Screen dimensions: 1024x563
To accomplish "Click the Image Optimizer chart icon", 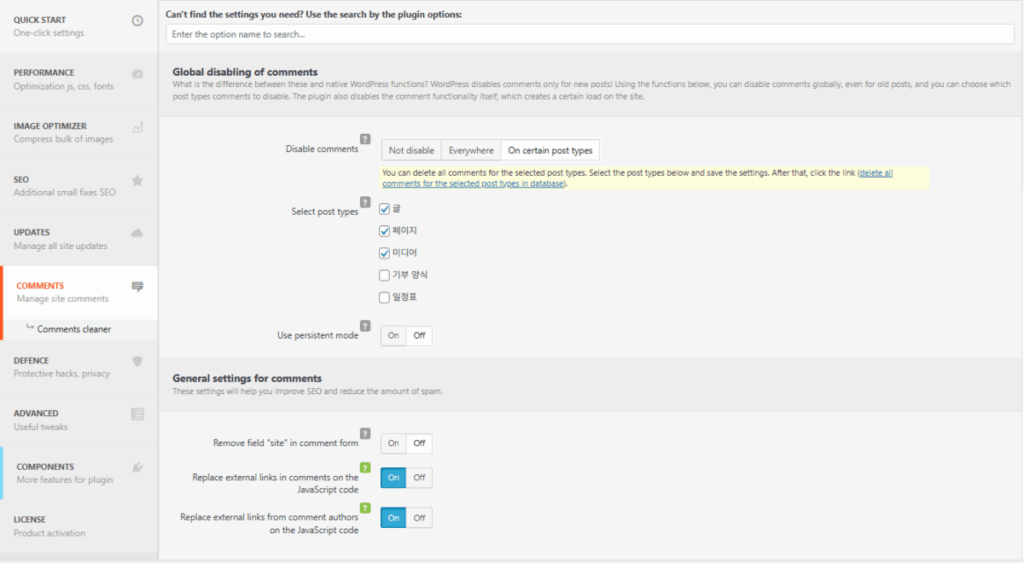I will point(137,127).
